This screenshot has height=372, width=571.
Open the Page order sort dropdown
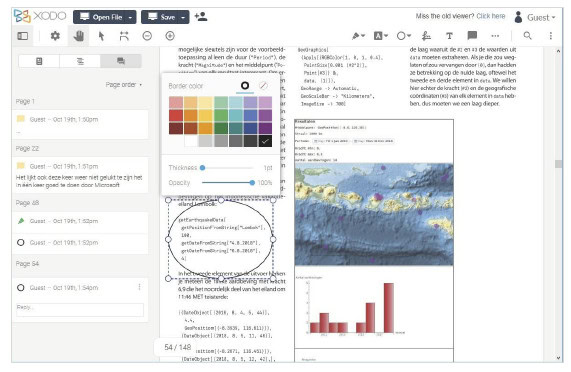click(124, 85)
